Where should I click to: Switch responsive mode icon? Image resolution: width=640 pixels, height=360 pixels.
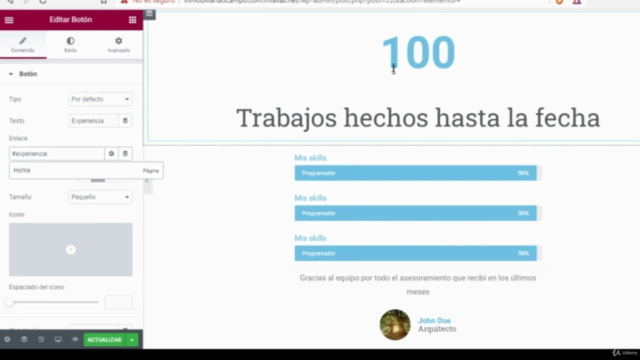tap(58, 340)
